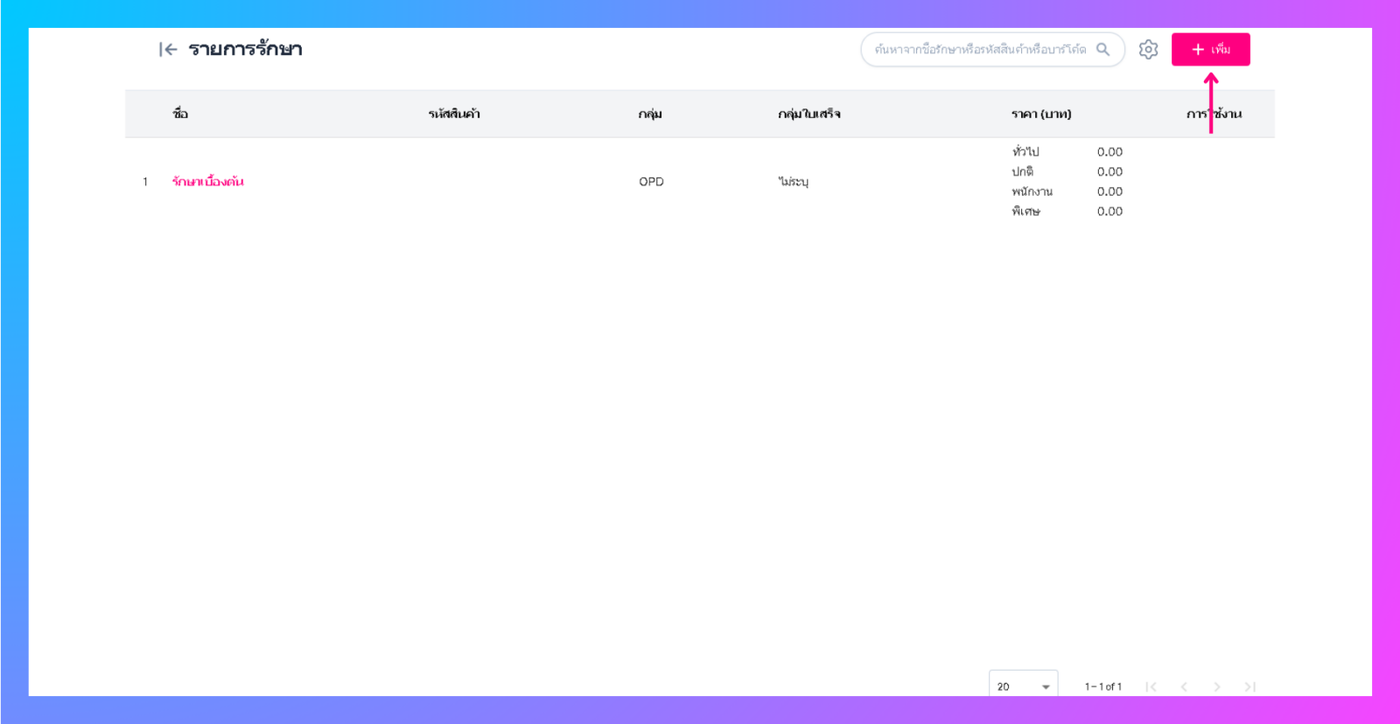The width and height of the screenshot is (1400, 724).
Task: Click the ชื่อ column header
Action: [180, 114]
